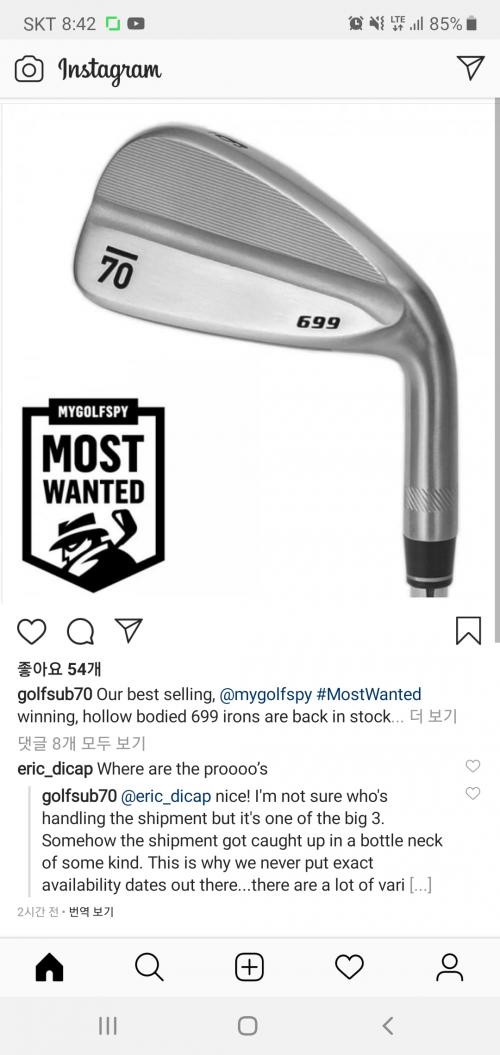Image resolution: width=500 pixels, height=1055 pixels.
Task: Open the Activity heart tab
Action: [349, 968]
